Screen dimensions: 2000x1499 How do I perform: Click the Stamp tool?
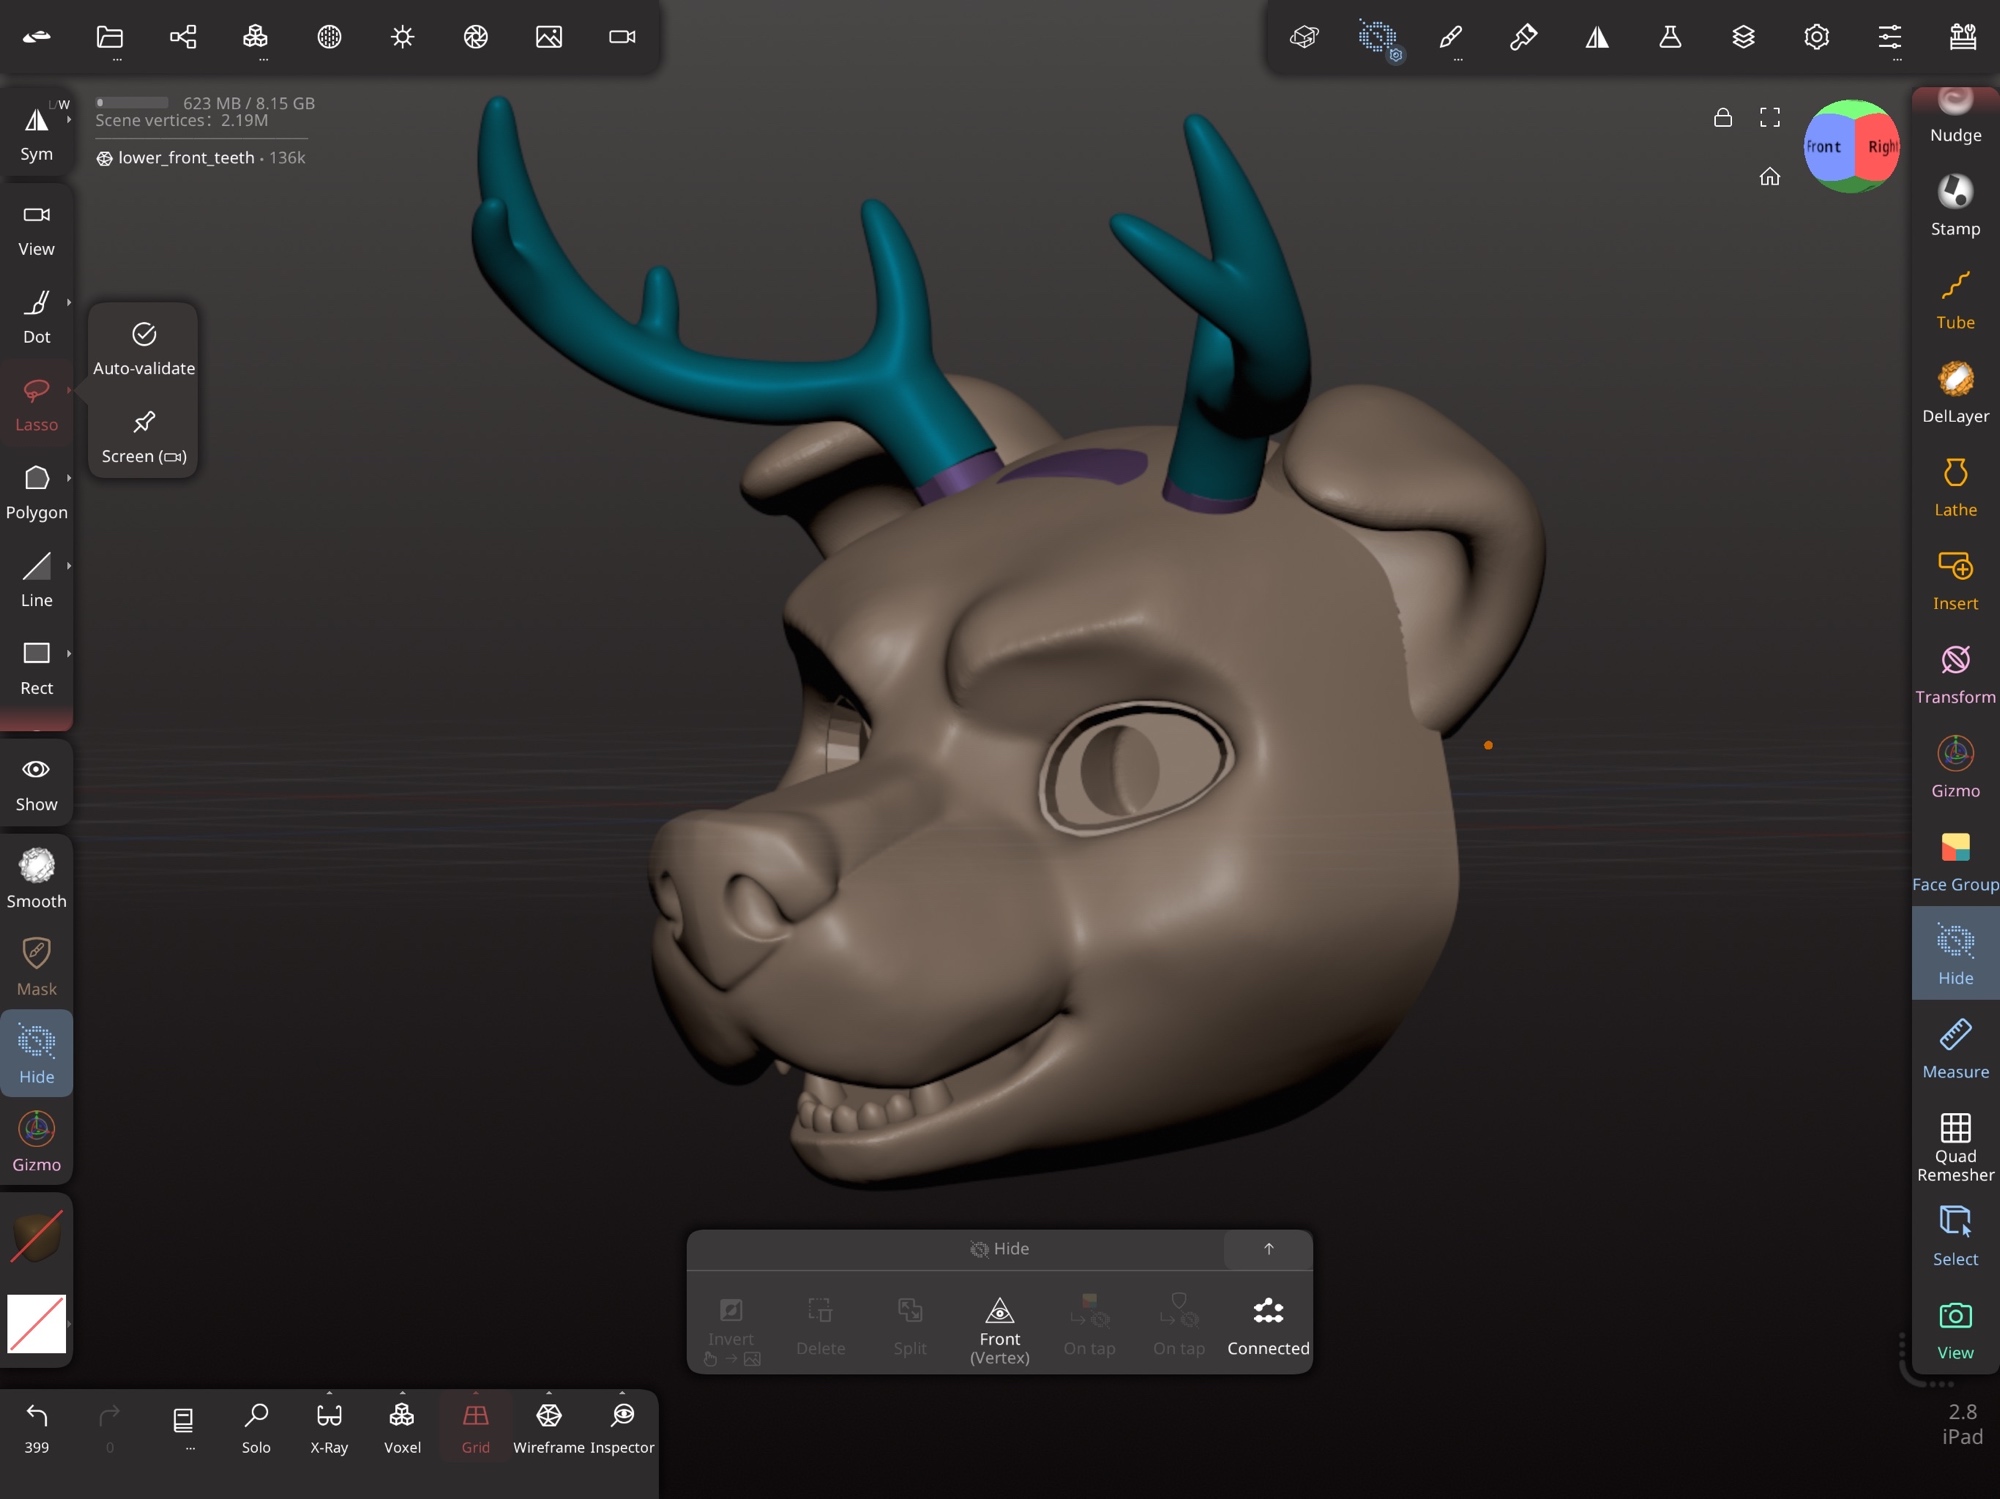(1954, 205)
